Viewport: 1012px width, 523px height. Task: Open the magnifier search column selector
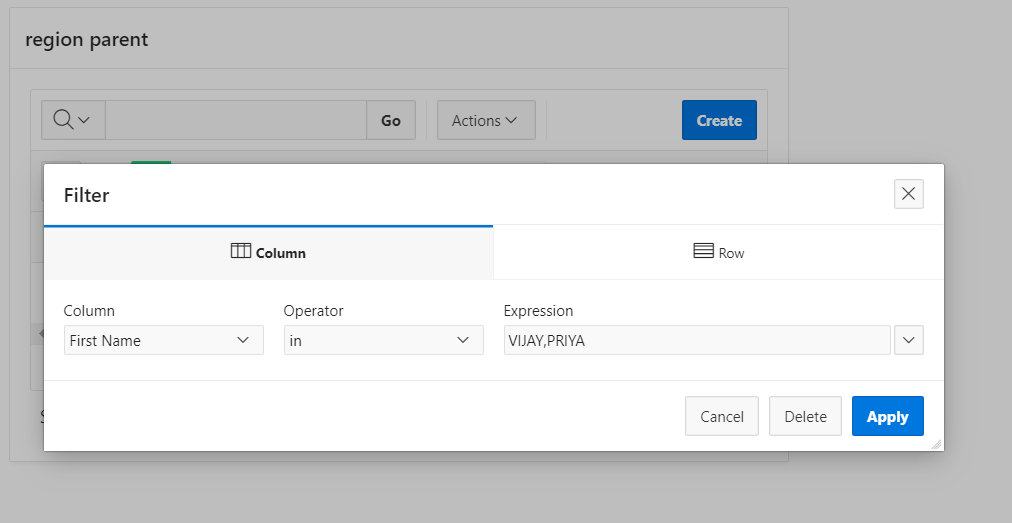[73, 120]
